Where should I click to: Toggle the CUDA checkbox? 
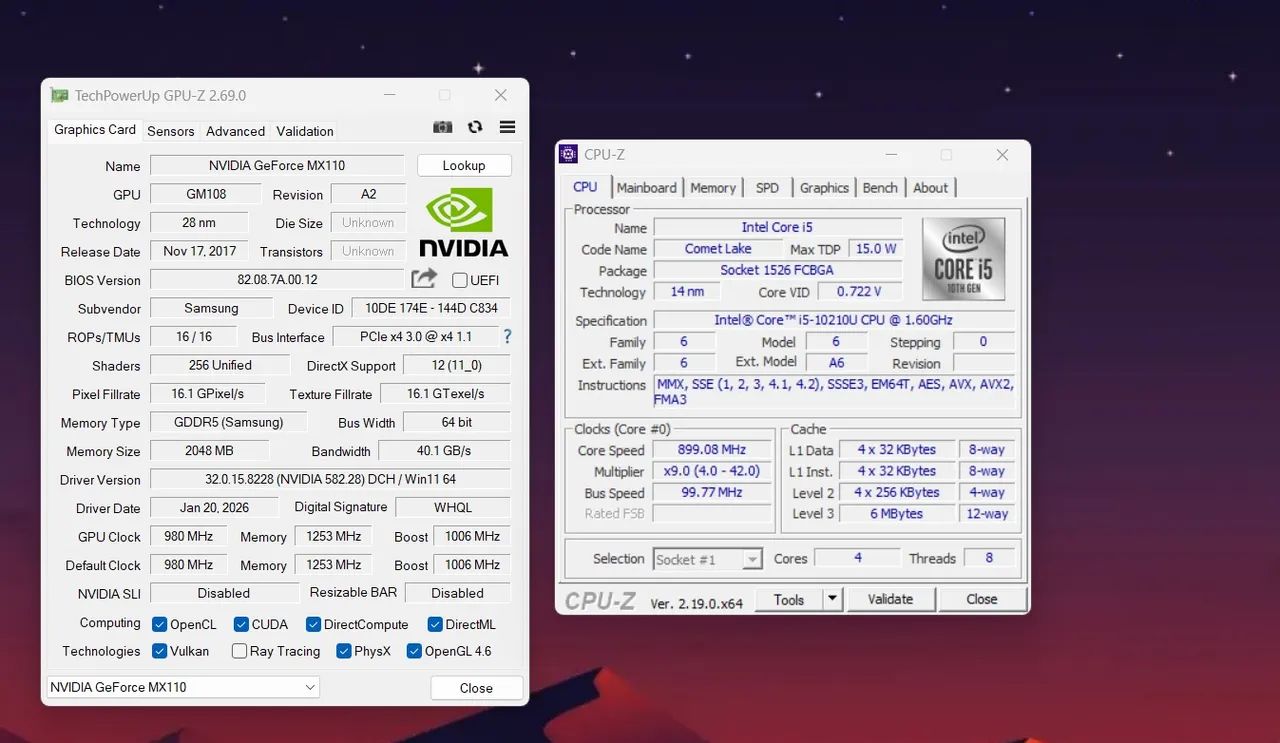[241, 624]
